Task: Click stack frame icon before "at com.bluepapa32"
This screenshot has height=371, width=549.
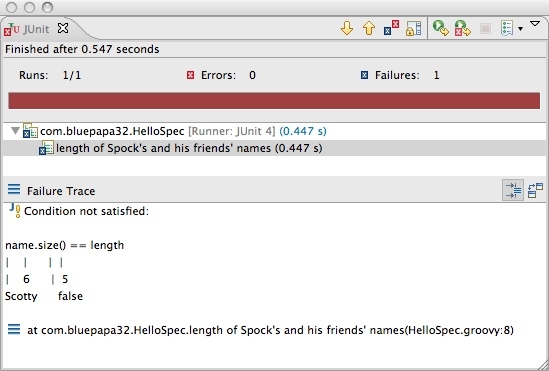Action: [x=14, y=329]
